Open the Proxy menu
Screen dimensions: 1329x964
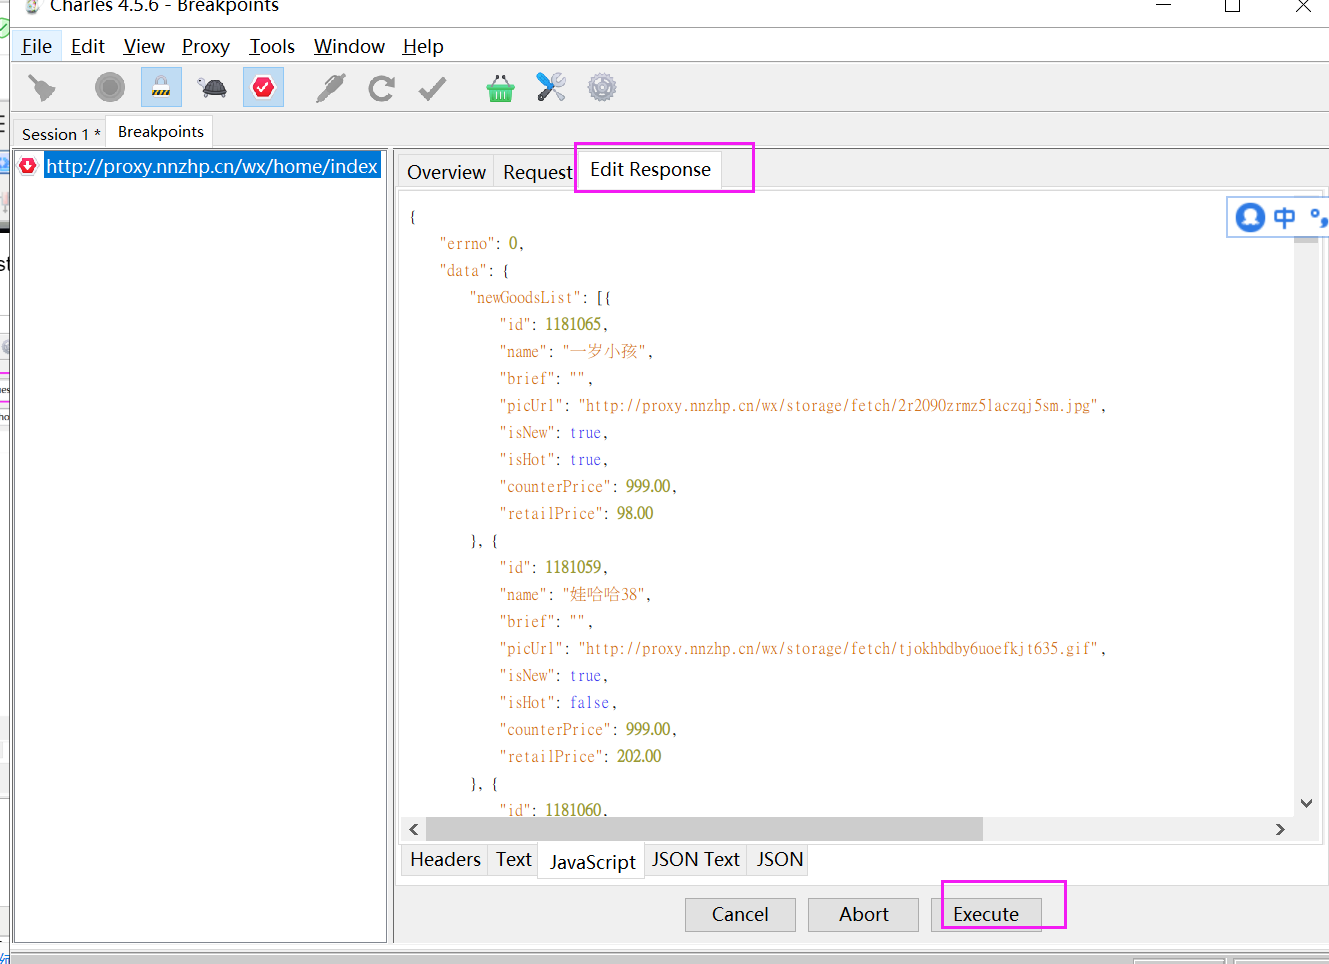pos(206,46)
